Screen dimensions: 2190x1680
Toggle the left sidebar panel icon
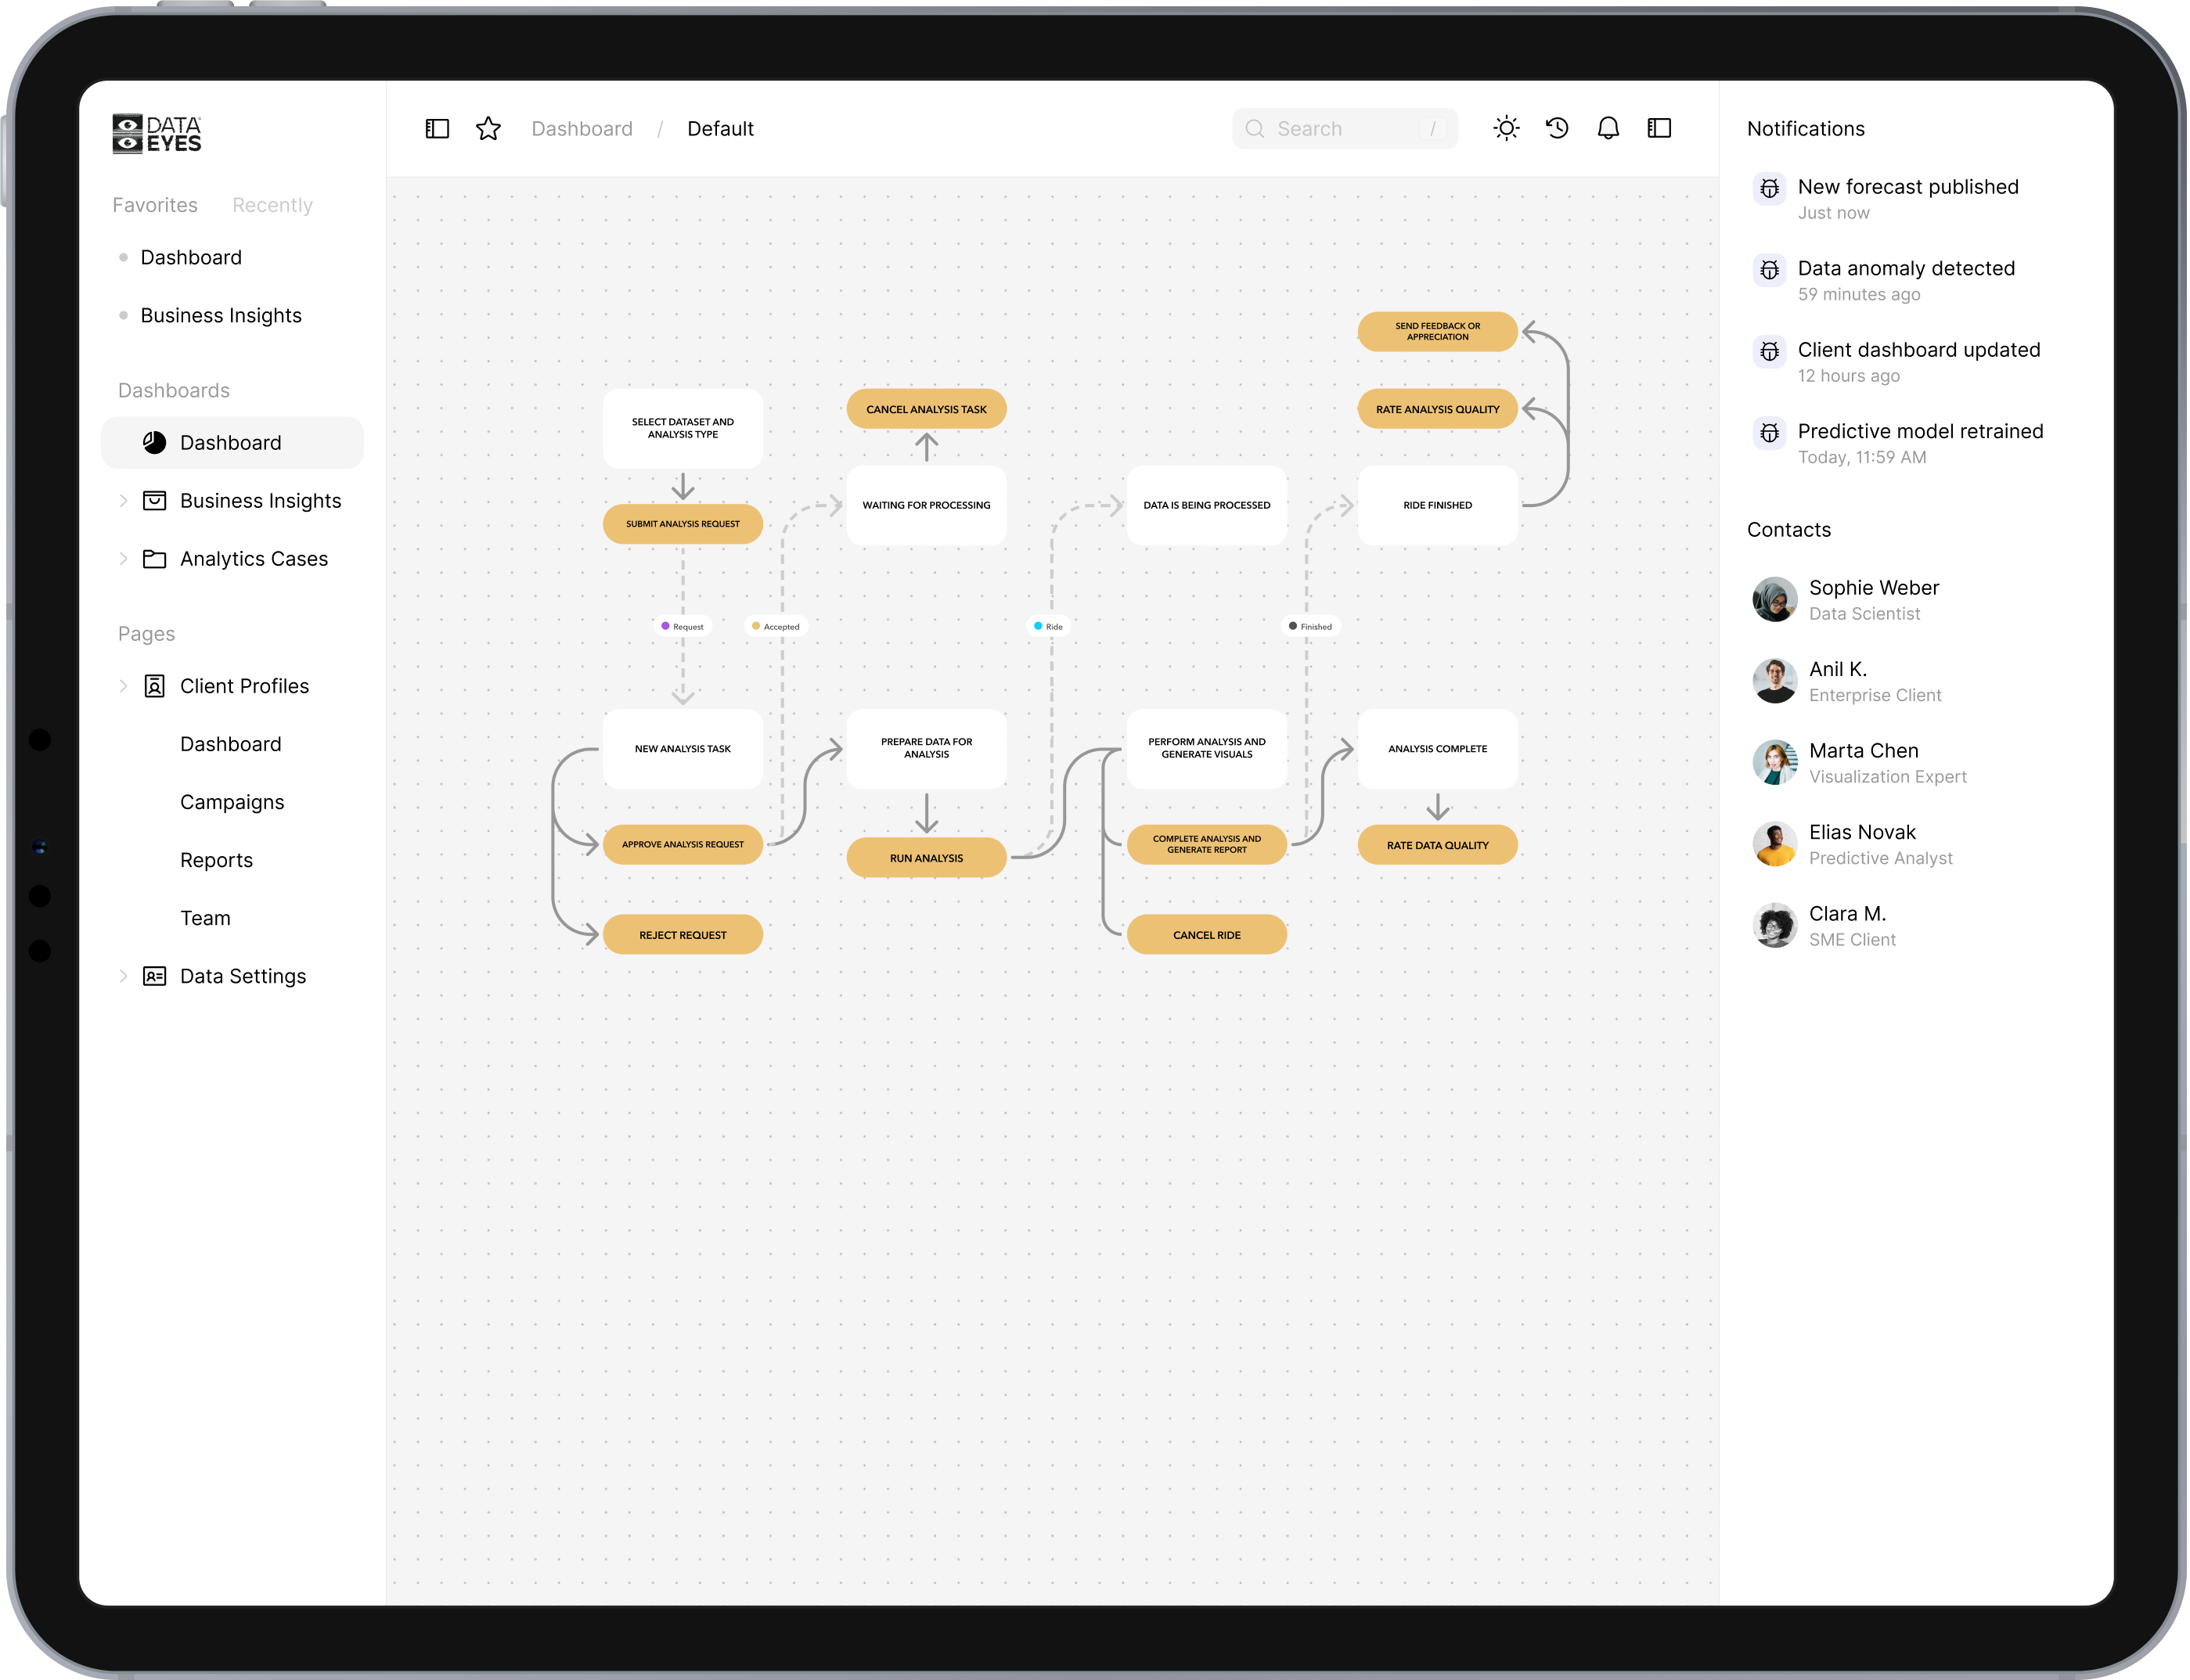437,129
